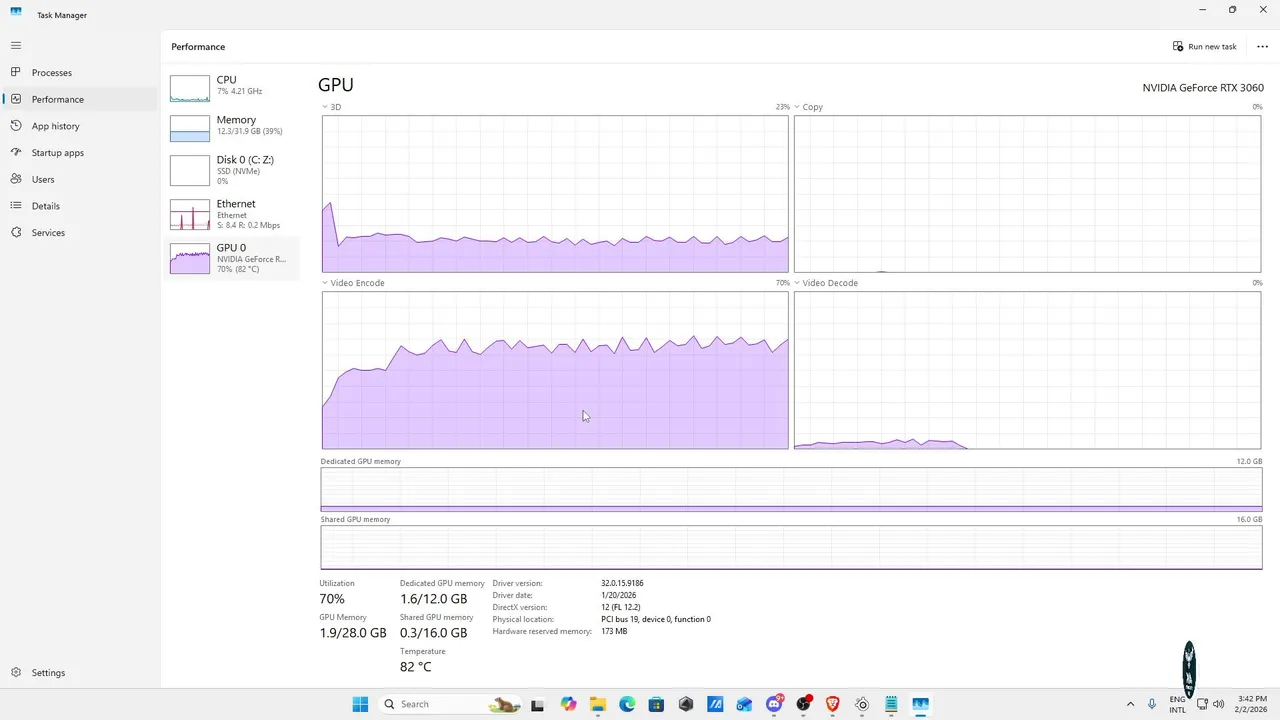Show hidden system tray icons
The width and height of the screenshot is (1280, 720).
1131,704
